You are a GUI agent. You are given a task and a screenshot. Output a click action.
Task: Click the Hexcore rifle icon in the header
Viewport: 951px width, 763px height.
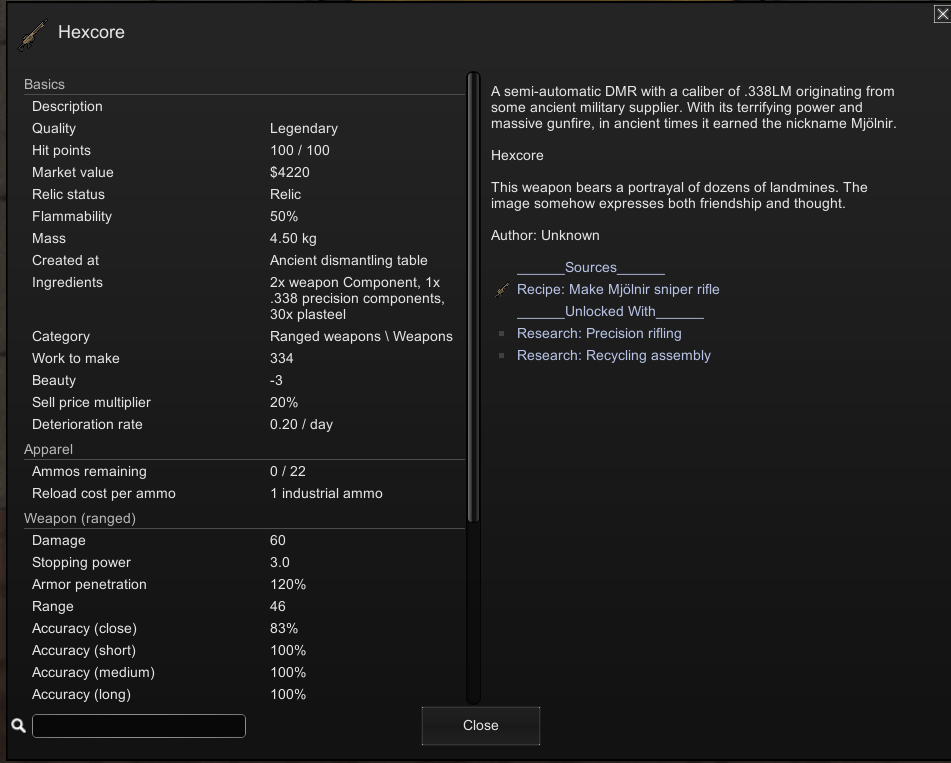pos(32,35)
